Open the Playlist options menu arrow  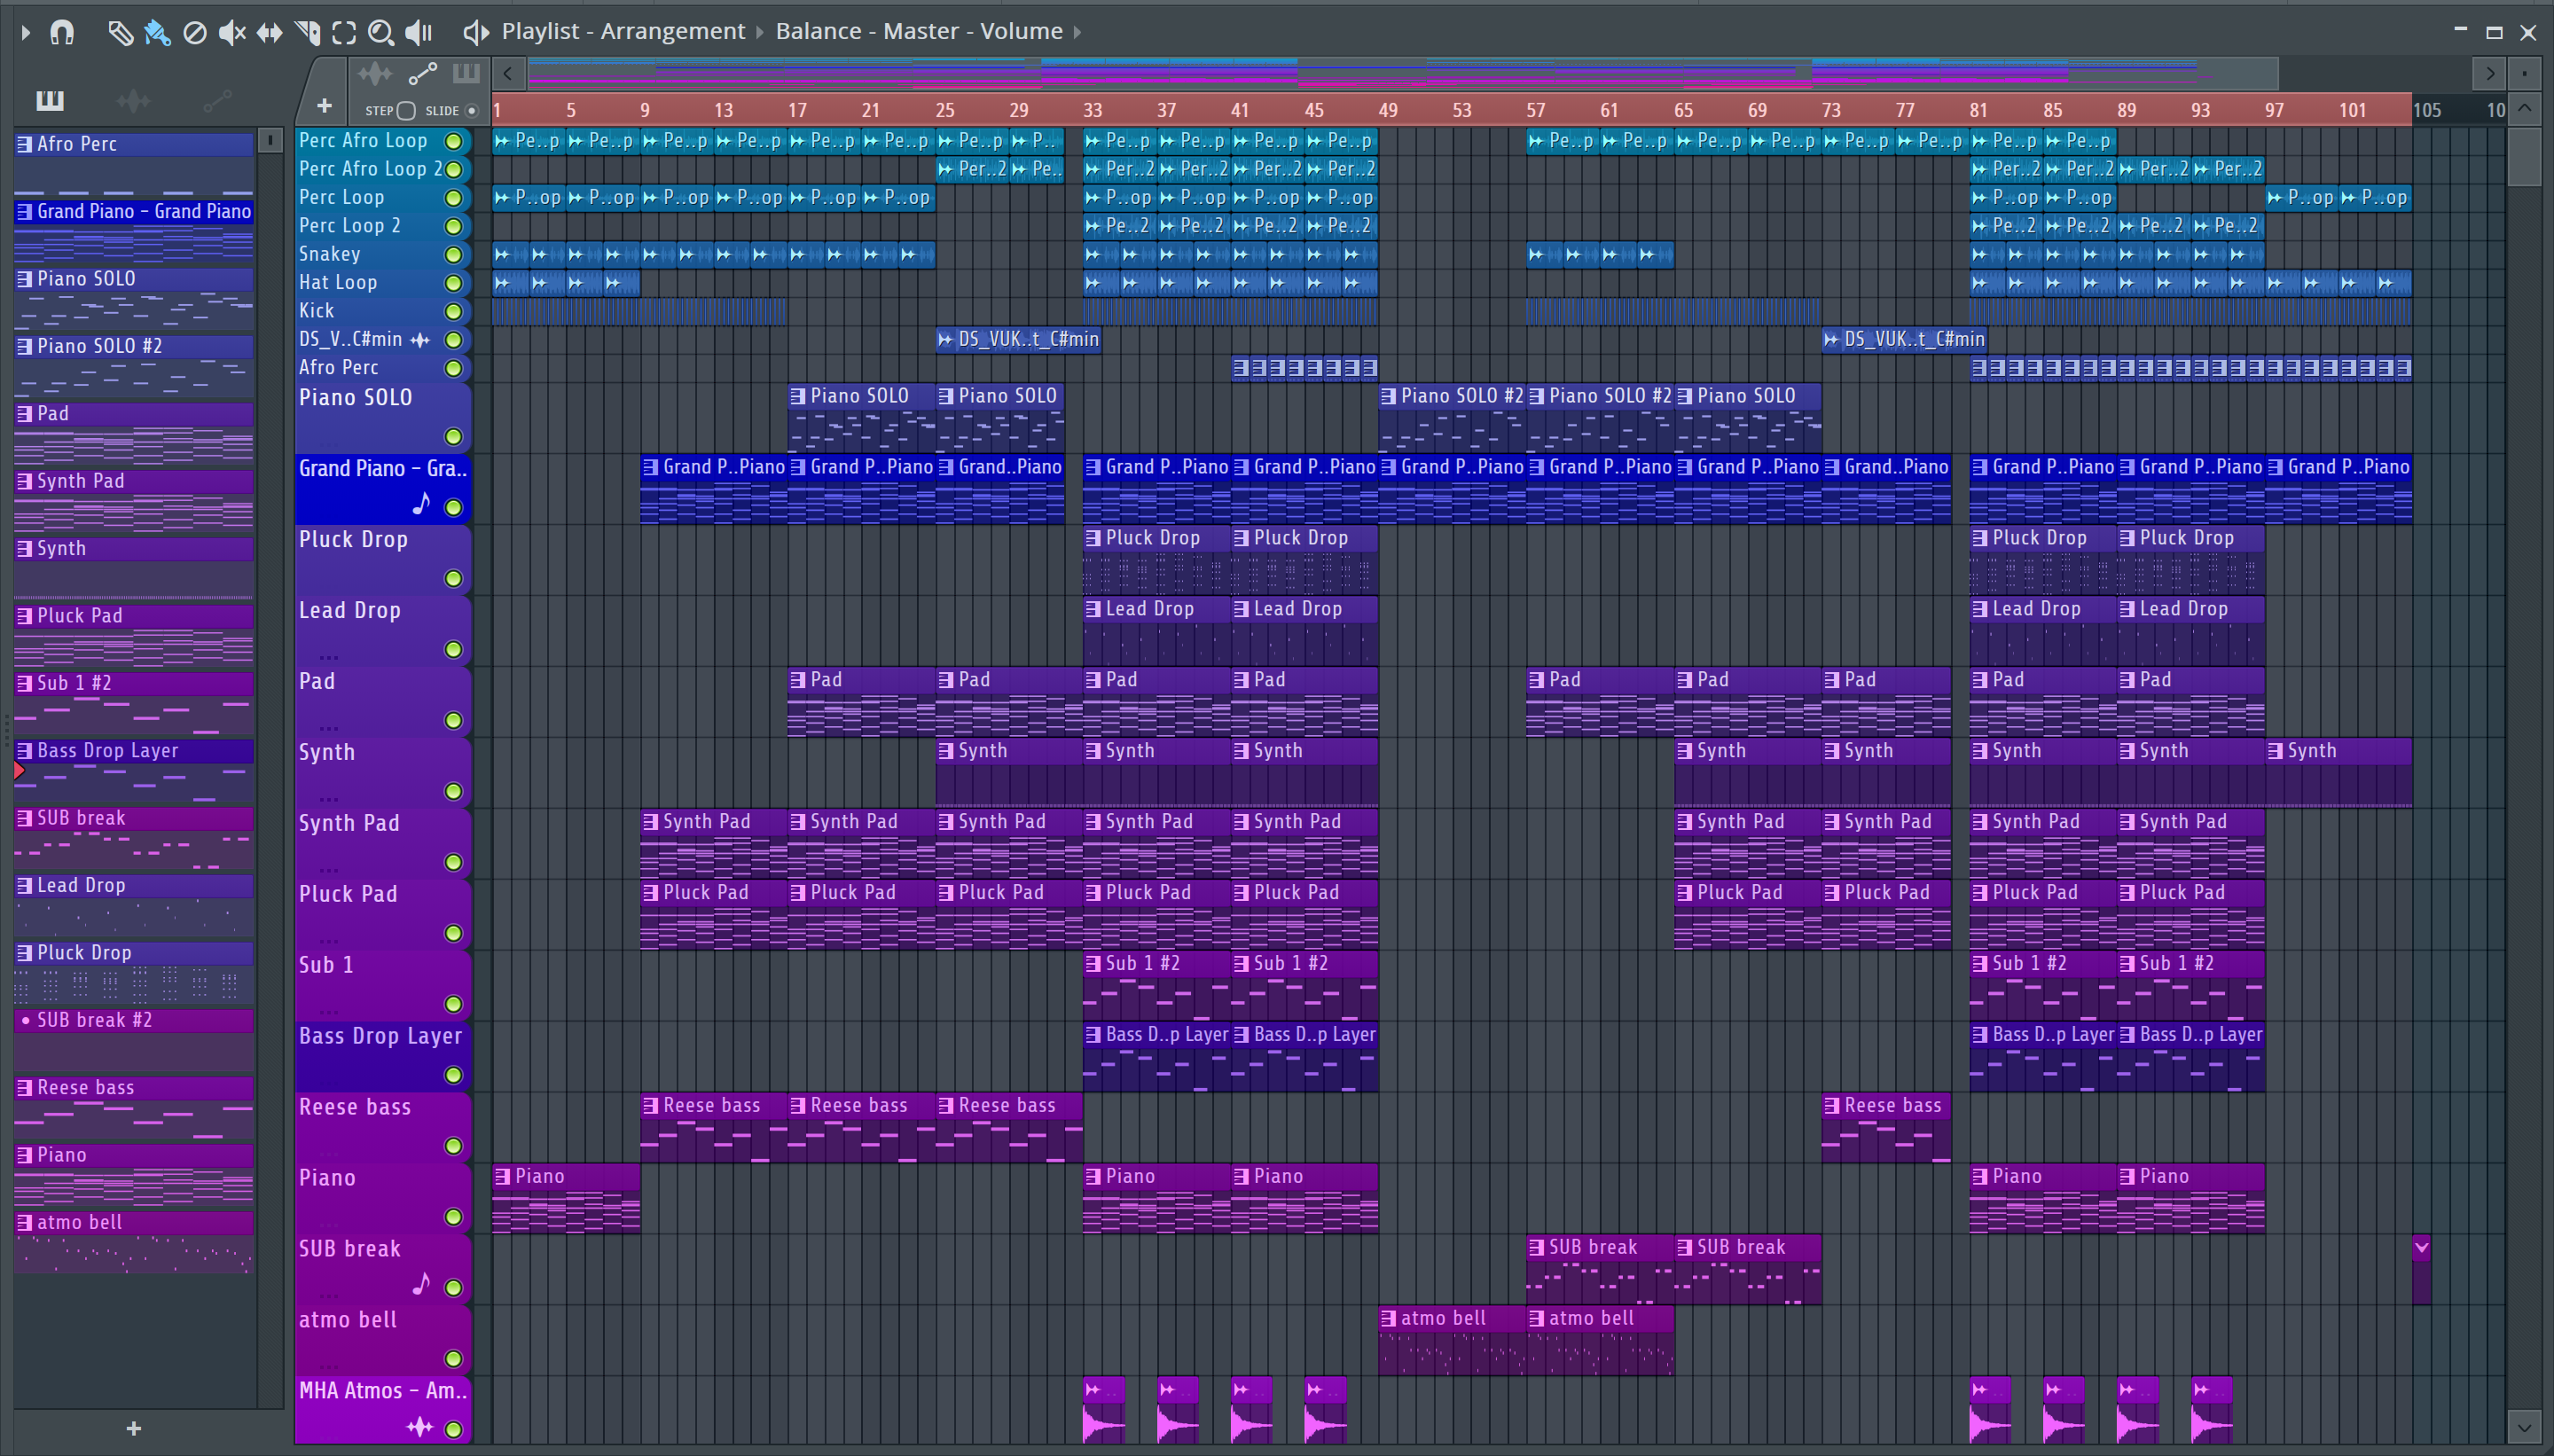(x=26, y=32)
